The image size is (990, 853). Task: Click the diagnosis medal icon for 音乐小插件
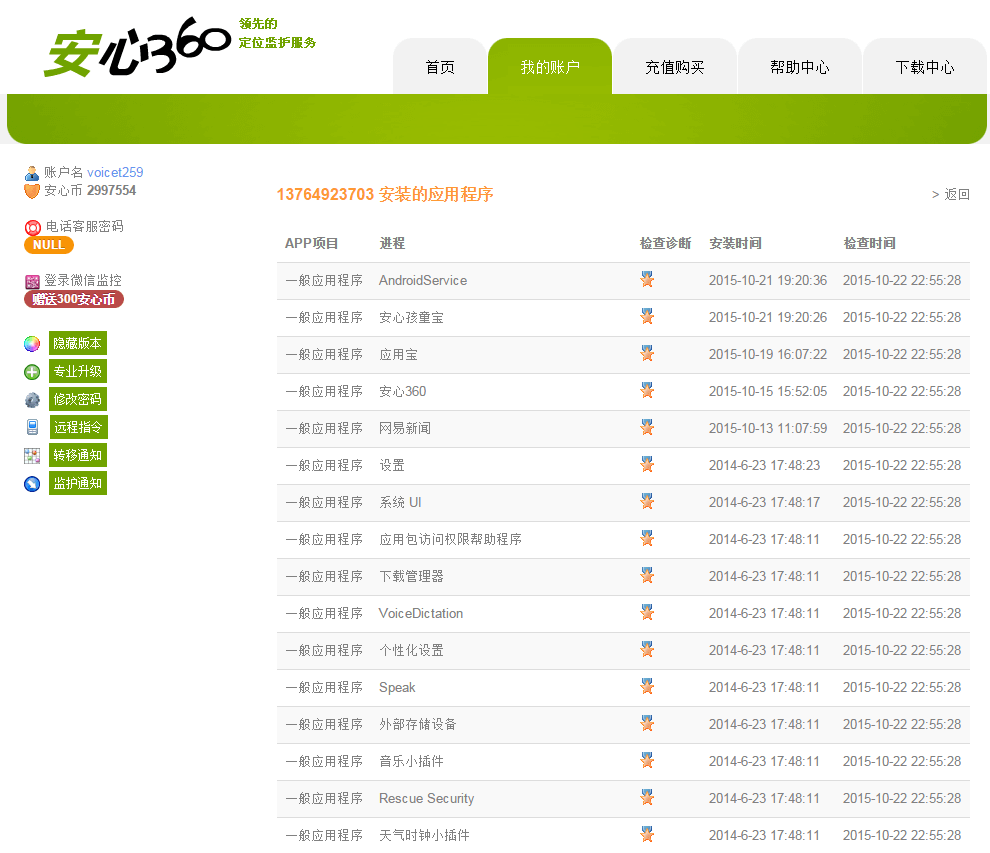tap(647, 760)
